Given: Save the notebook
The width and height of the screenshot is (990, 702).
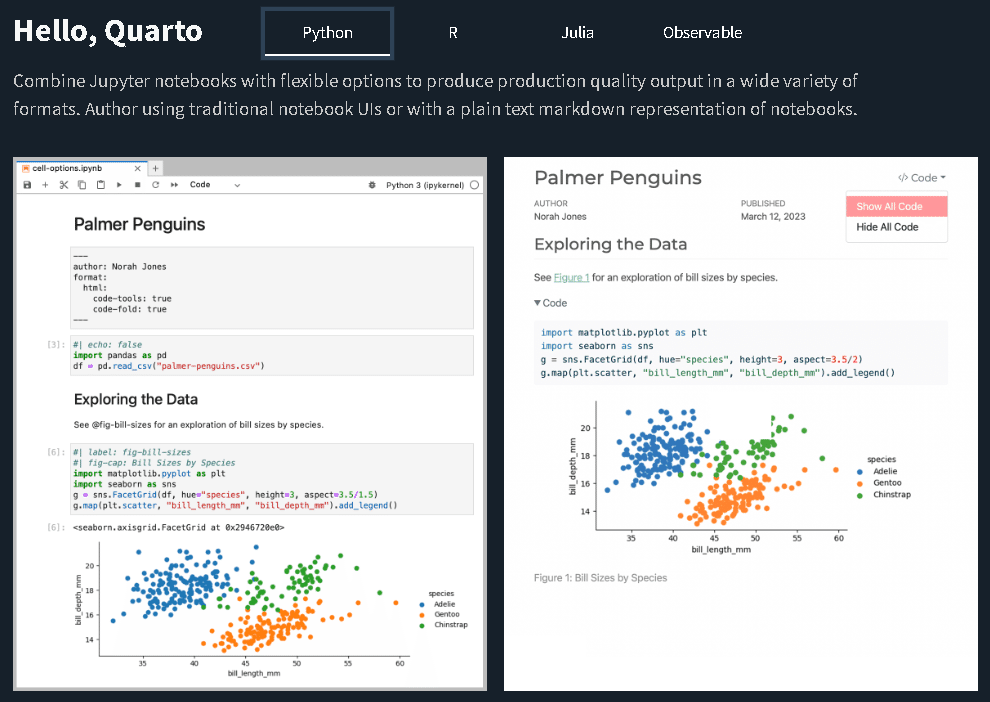Looking at the screenshot, I should click(27, 184).
